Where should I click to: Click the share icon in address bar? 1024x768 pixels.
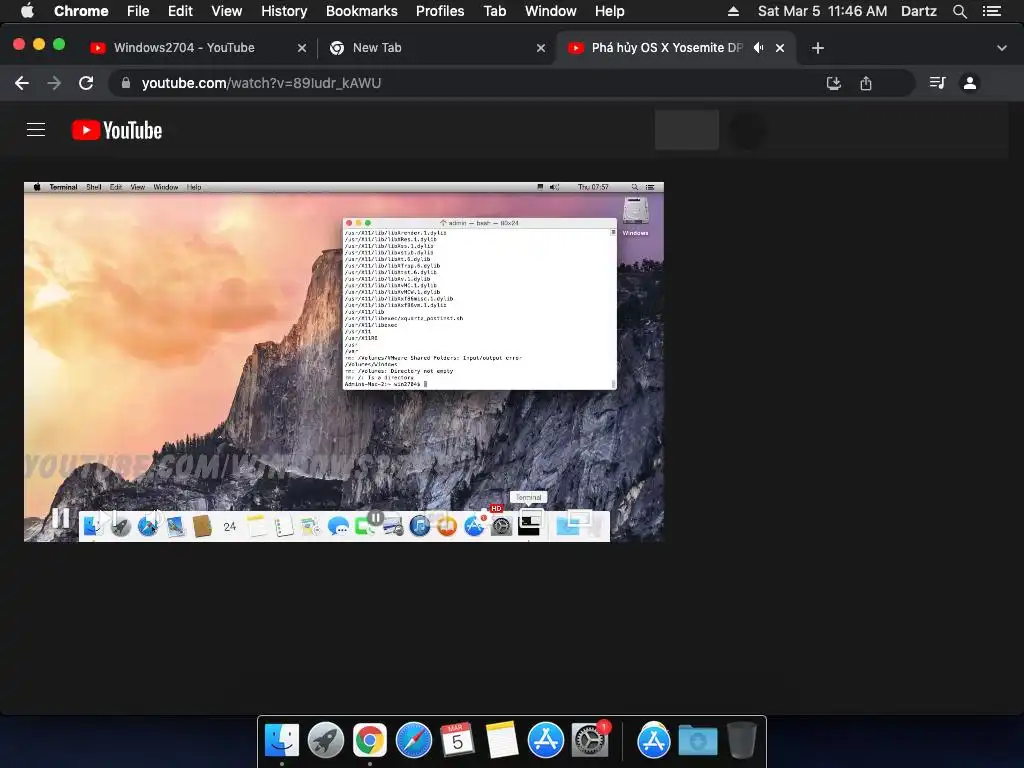click(866, 83)
